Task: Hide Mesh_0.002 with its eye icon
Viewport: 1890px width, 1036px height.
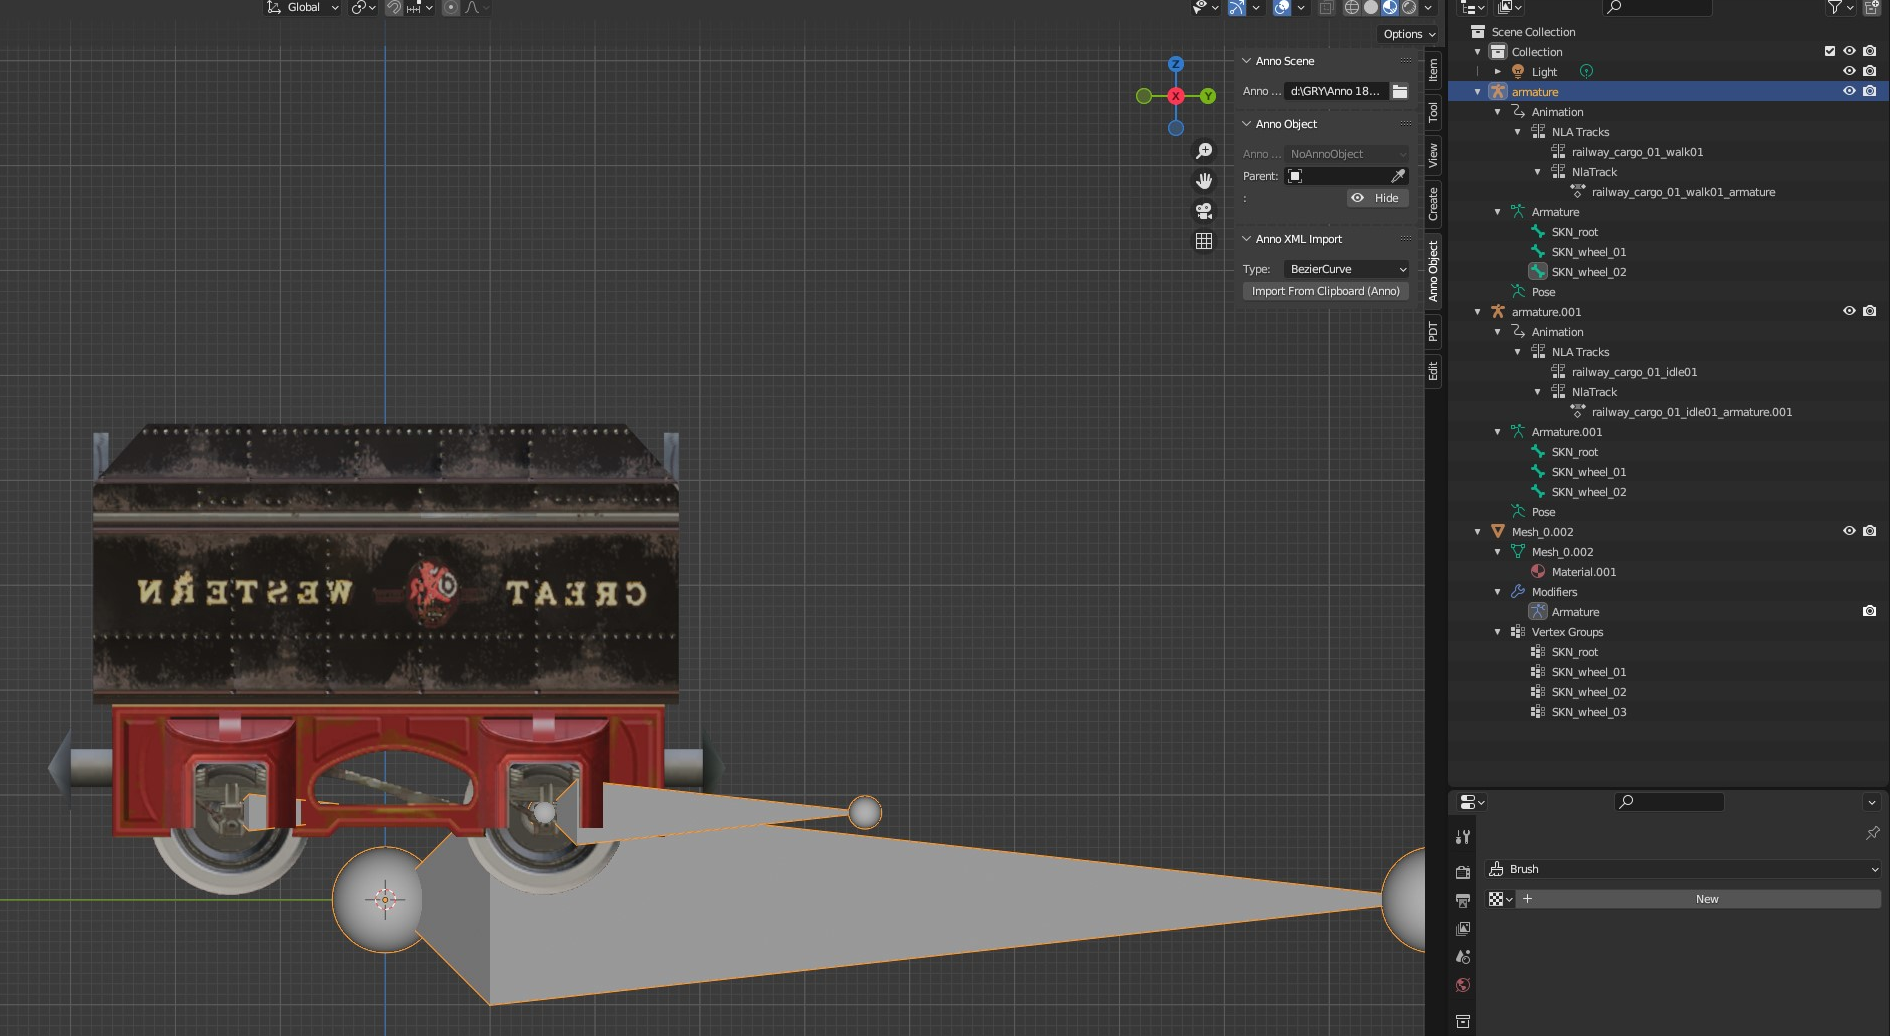Action: 1849,531
